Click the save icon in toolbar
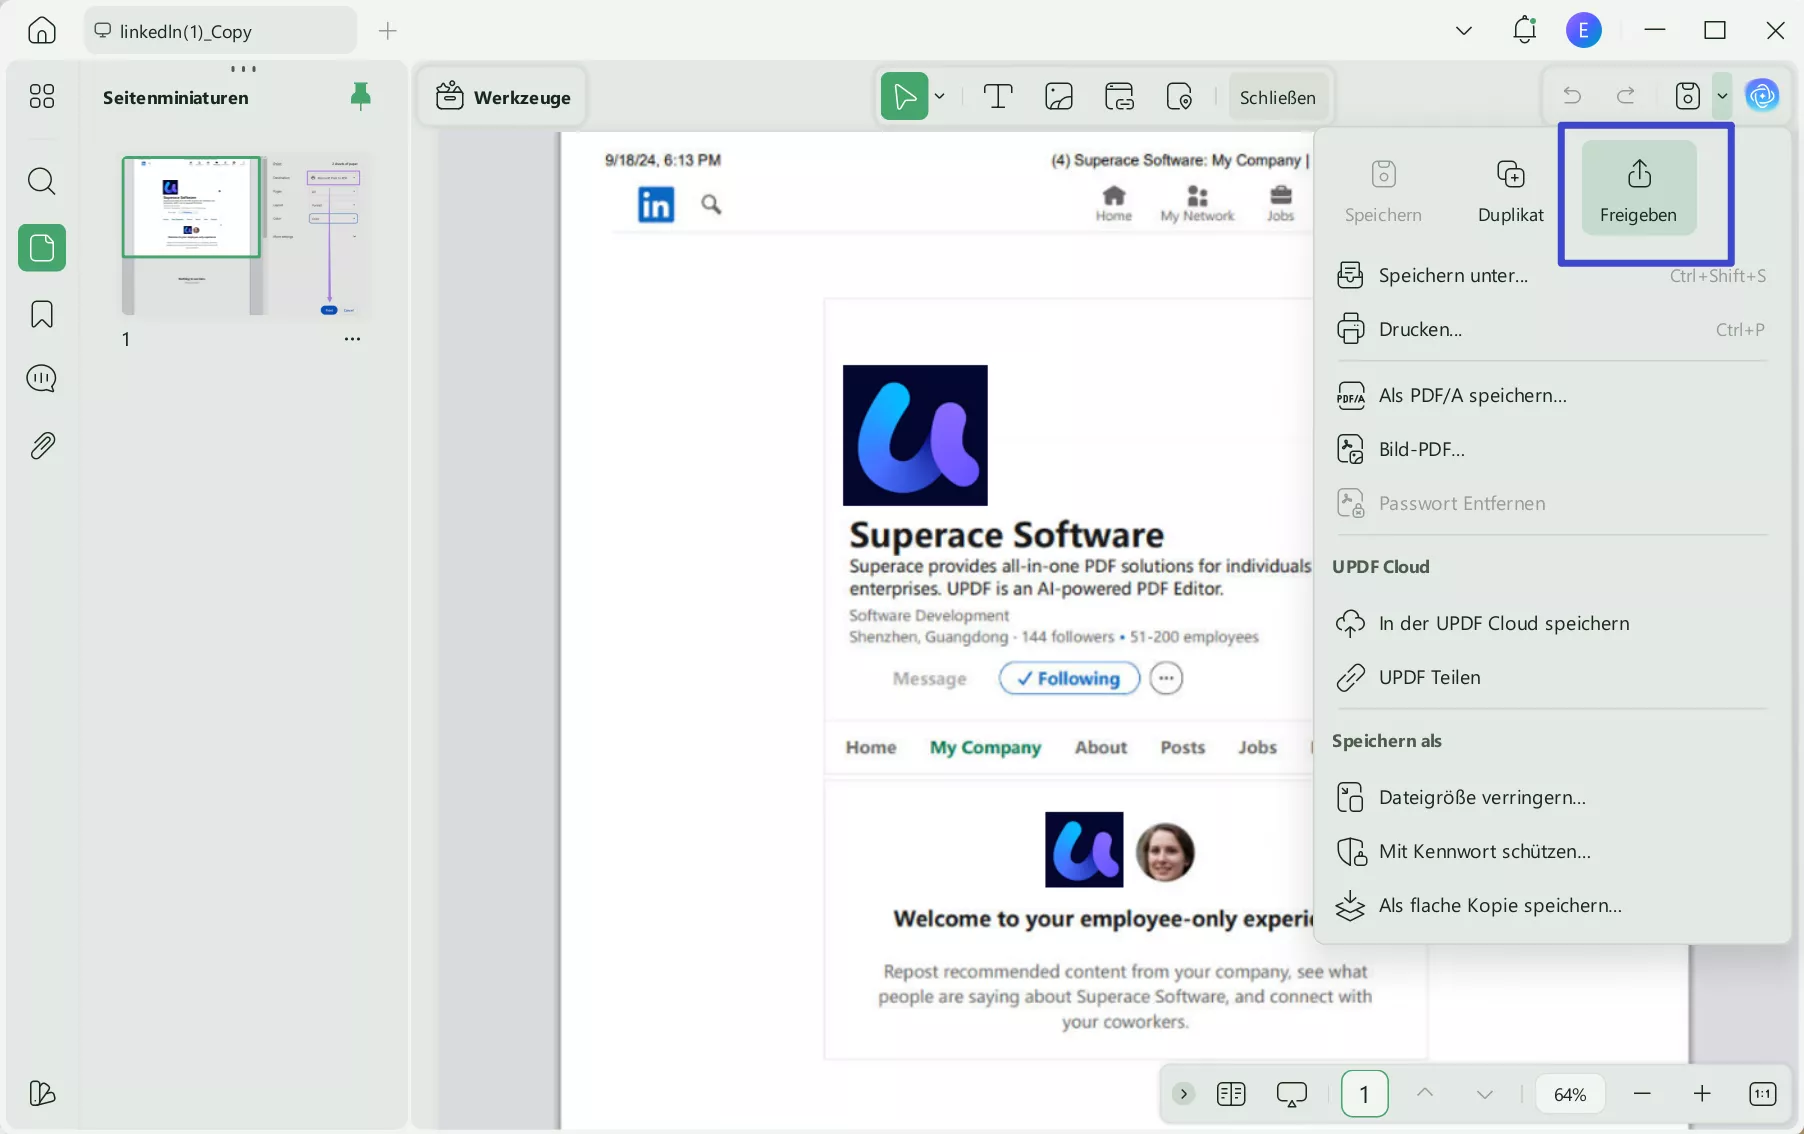The height and width of the screenshot is (1134, 1804). [1688, 96]
